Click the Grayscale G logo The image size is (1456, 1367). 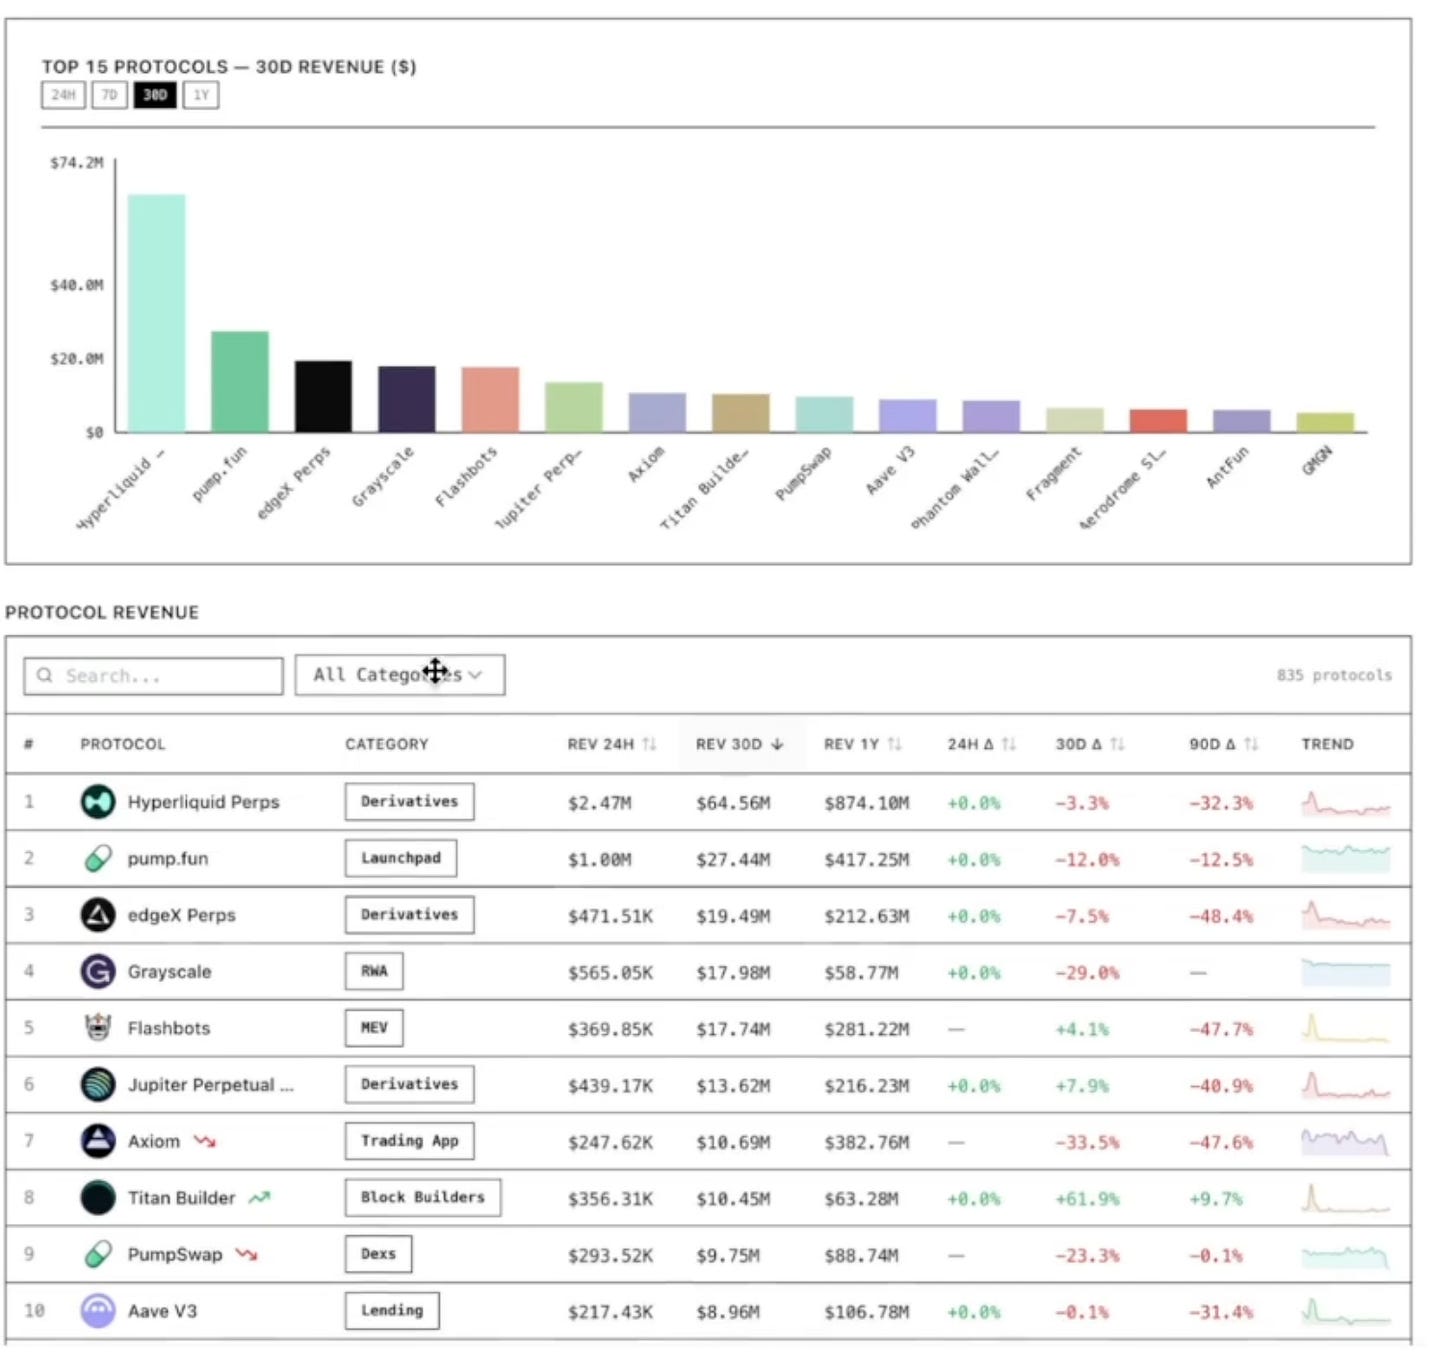pyautogui.click(x=98, y=972)
